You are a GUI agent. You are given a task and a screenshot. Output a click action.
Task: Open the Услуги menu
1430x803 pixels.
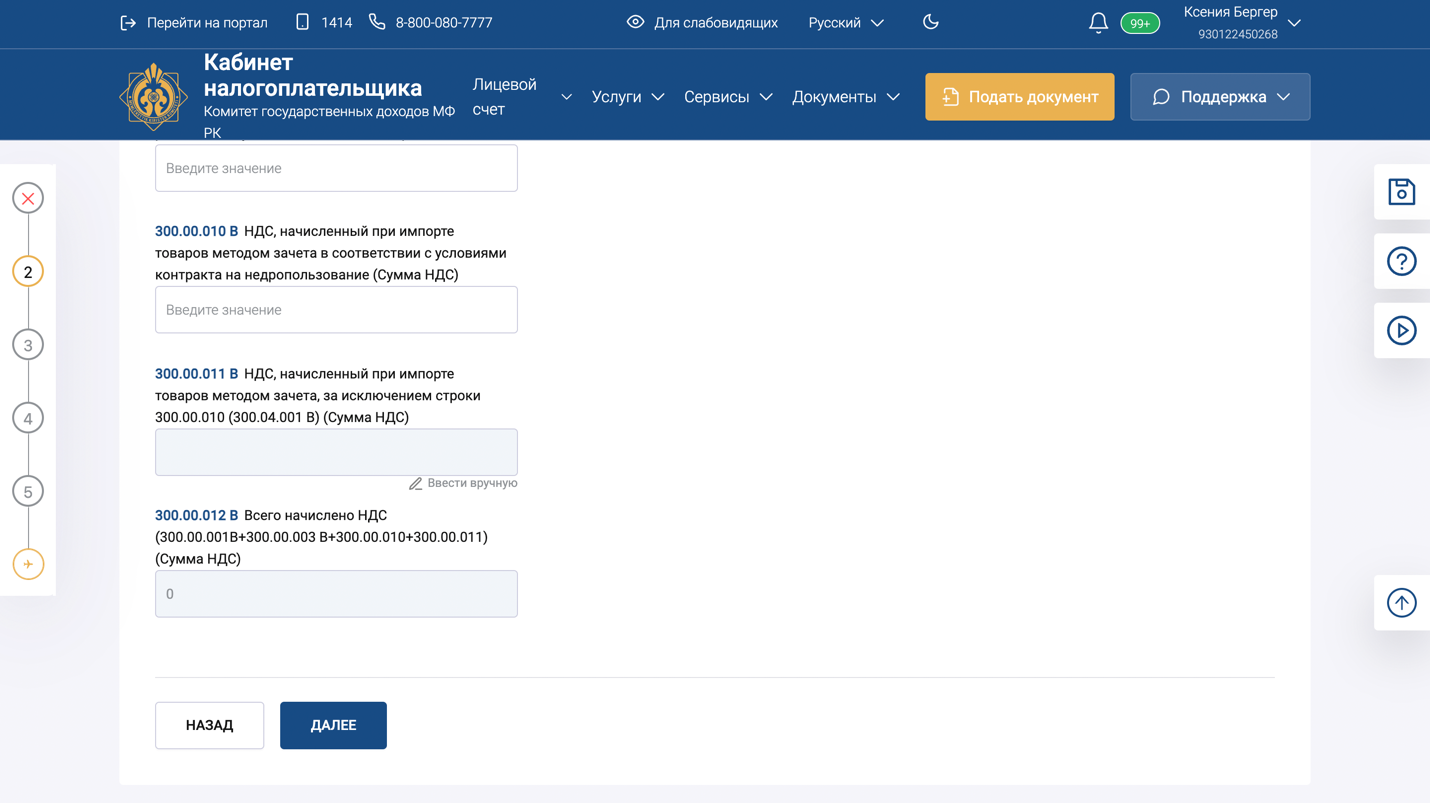[x=627, y=97]
